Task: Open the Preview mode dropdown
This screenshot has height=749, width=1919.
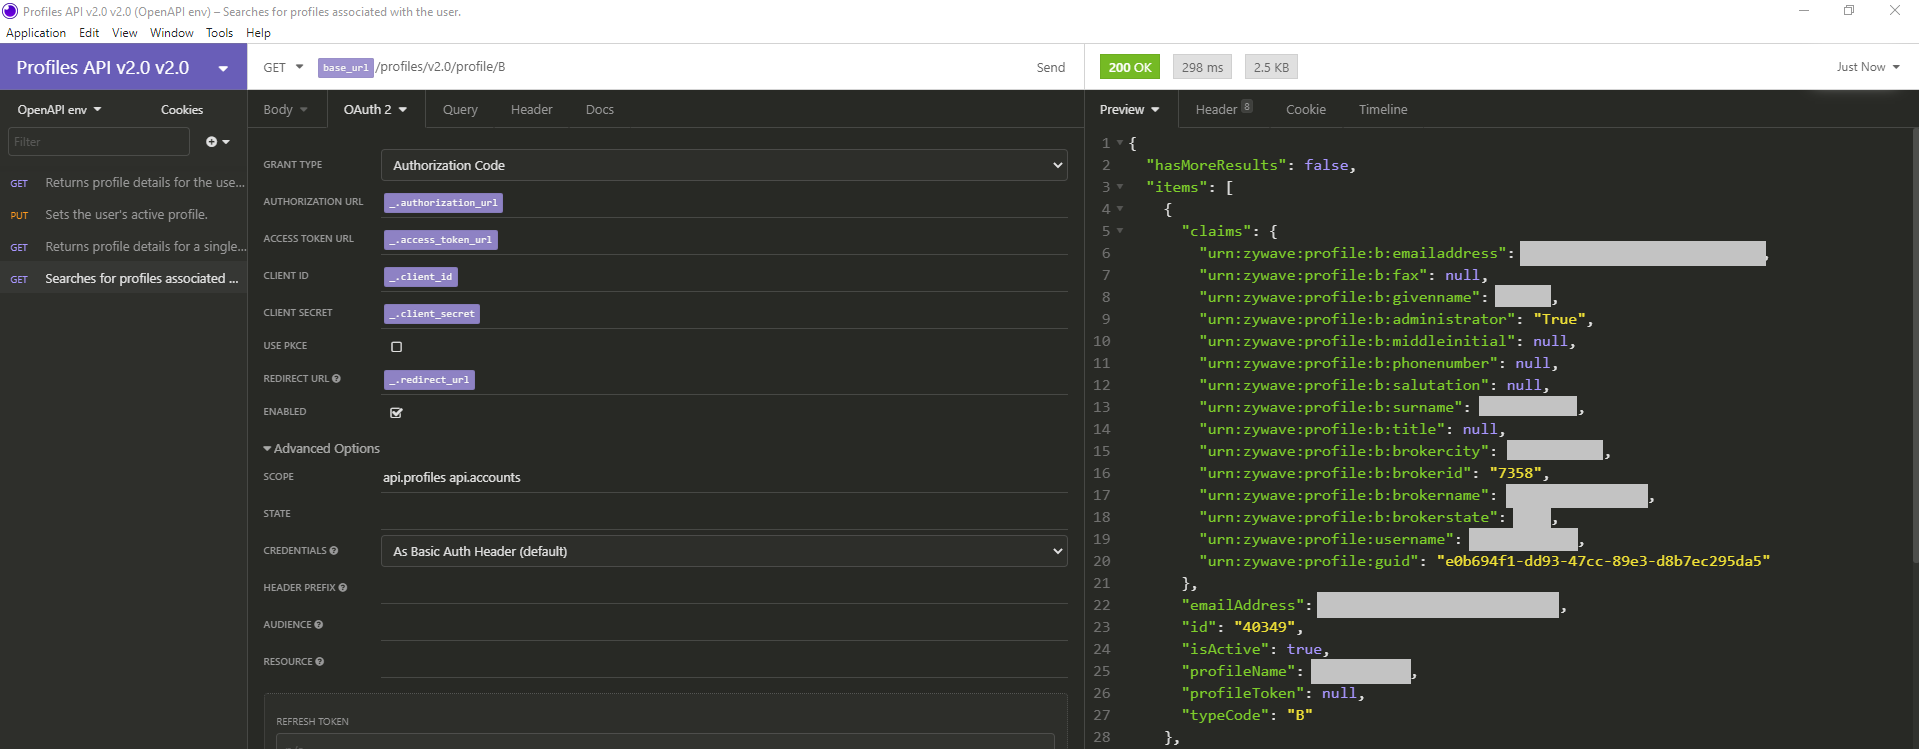Action: click(x=1130, y=110)
